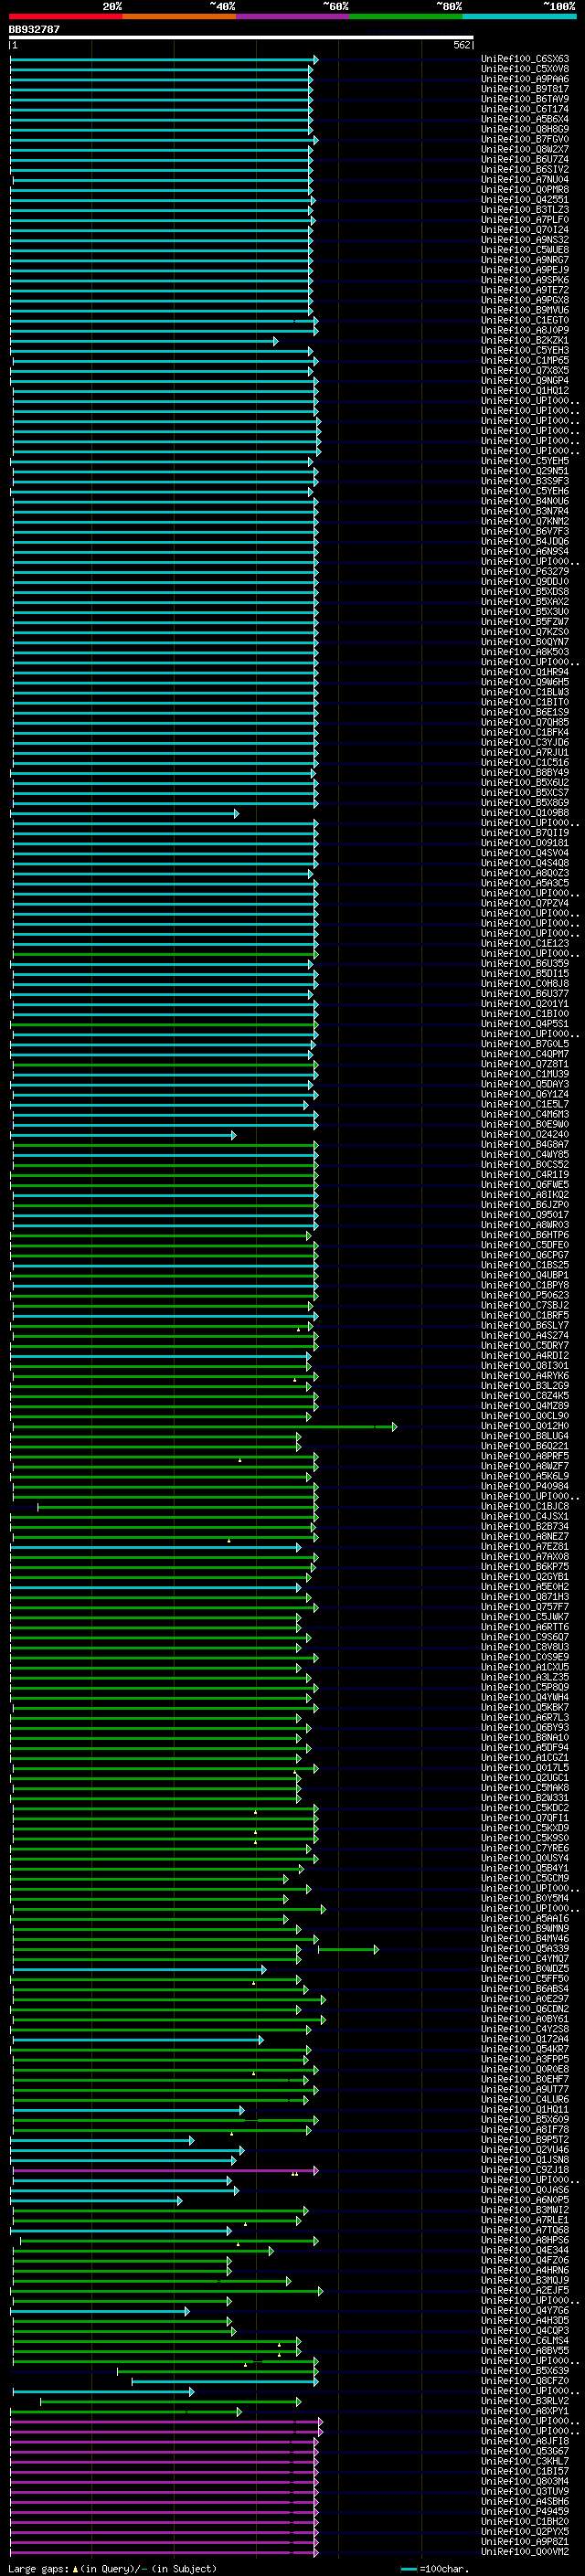
Task: Click hit label UniRef100_C5WUE8
Action: [525, 250]
